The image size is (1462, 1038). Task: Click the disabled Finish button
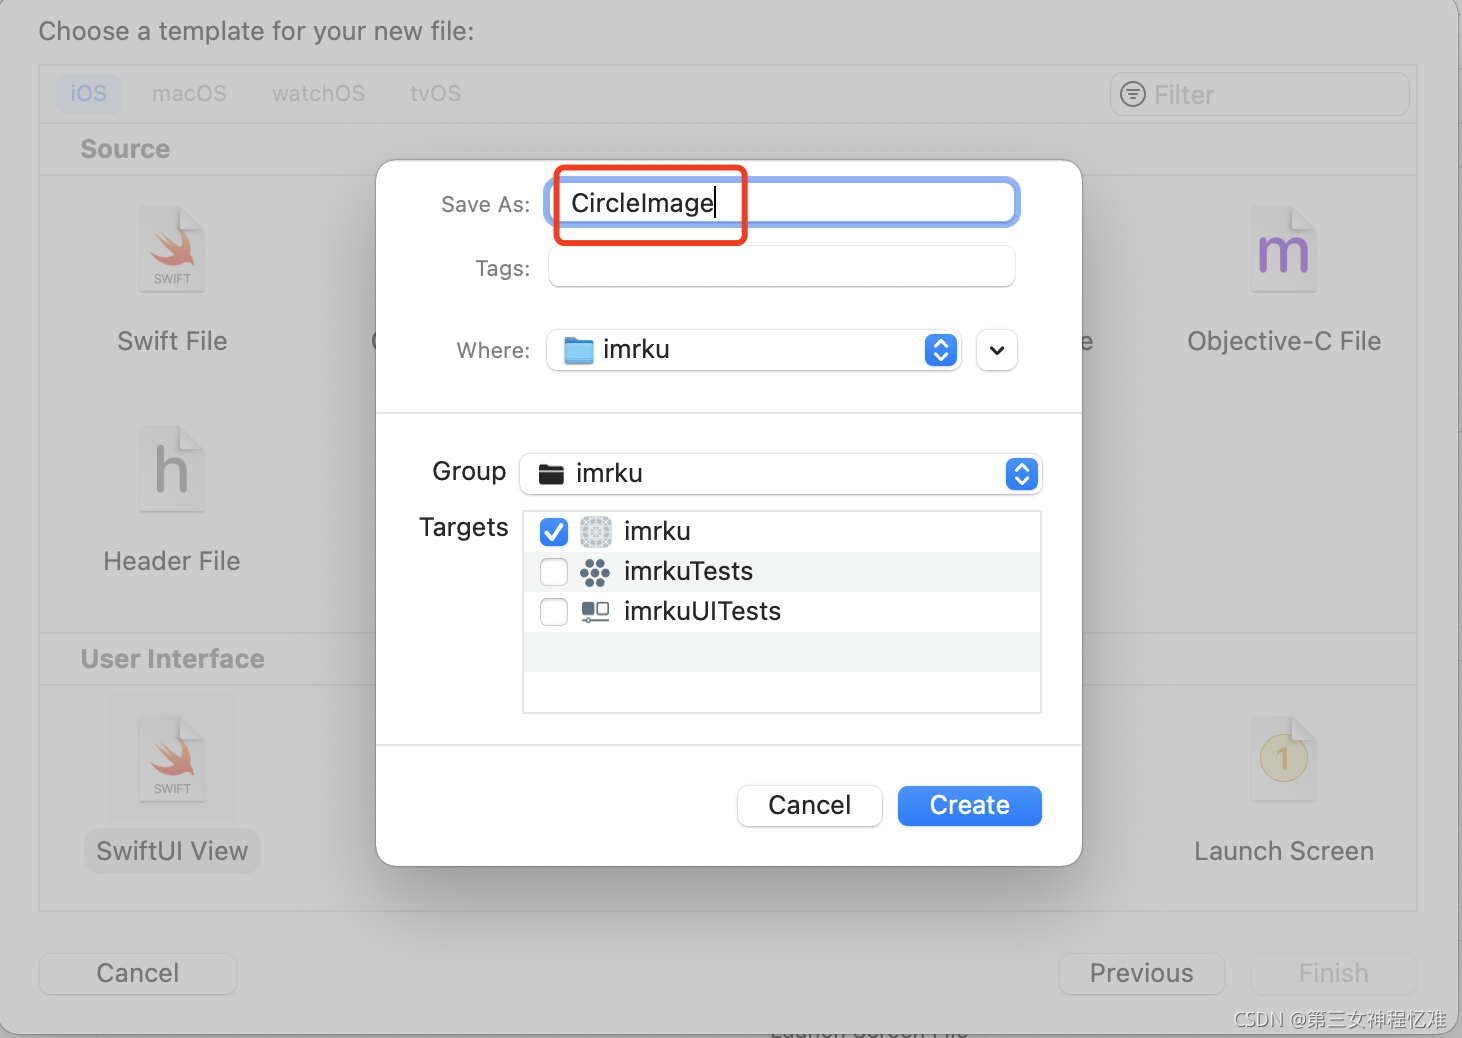[x=1334, y=974]
